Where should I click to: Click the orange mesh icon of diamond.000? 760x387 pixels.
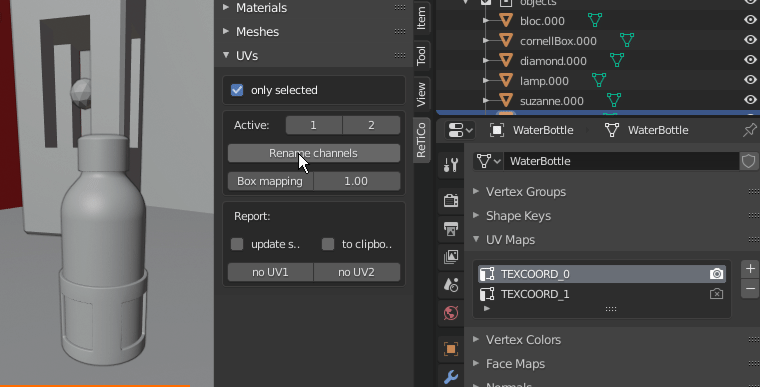506,61
